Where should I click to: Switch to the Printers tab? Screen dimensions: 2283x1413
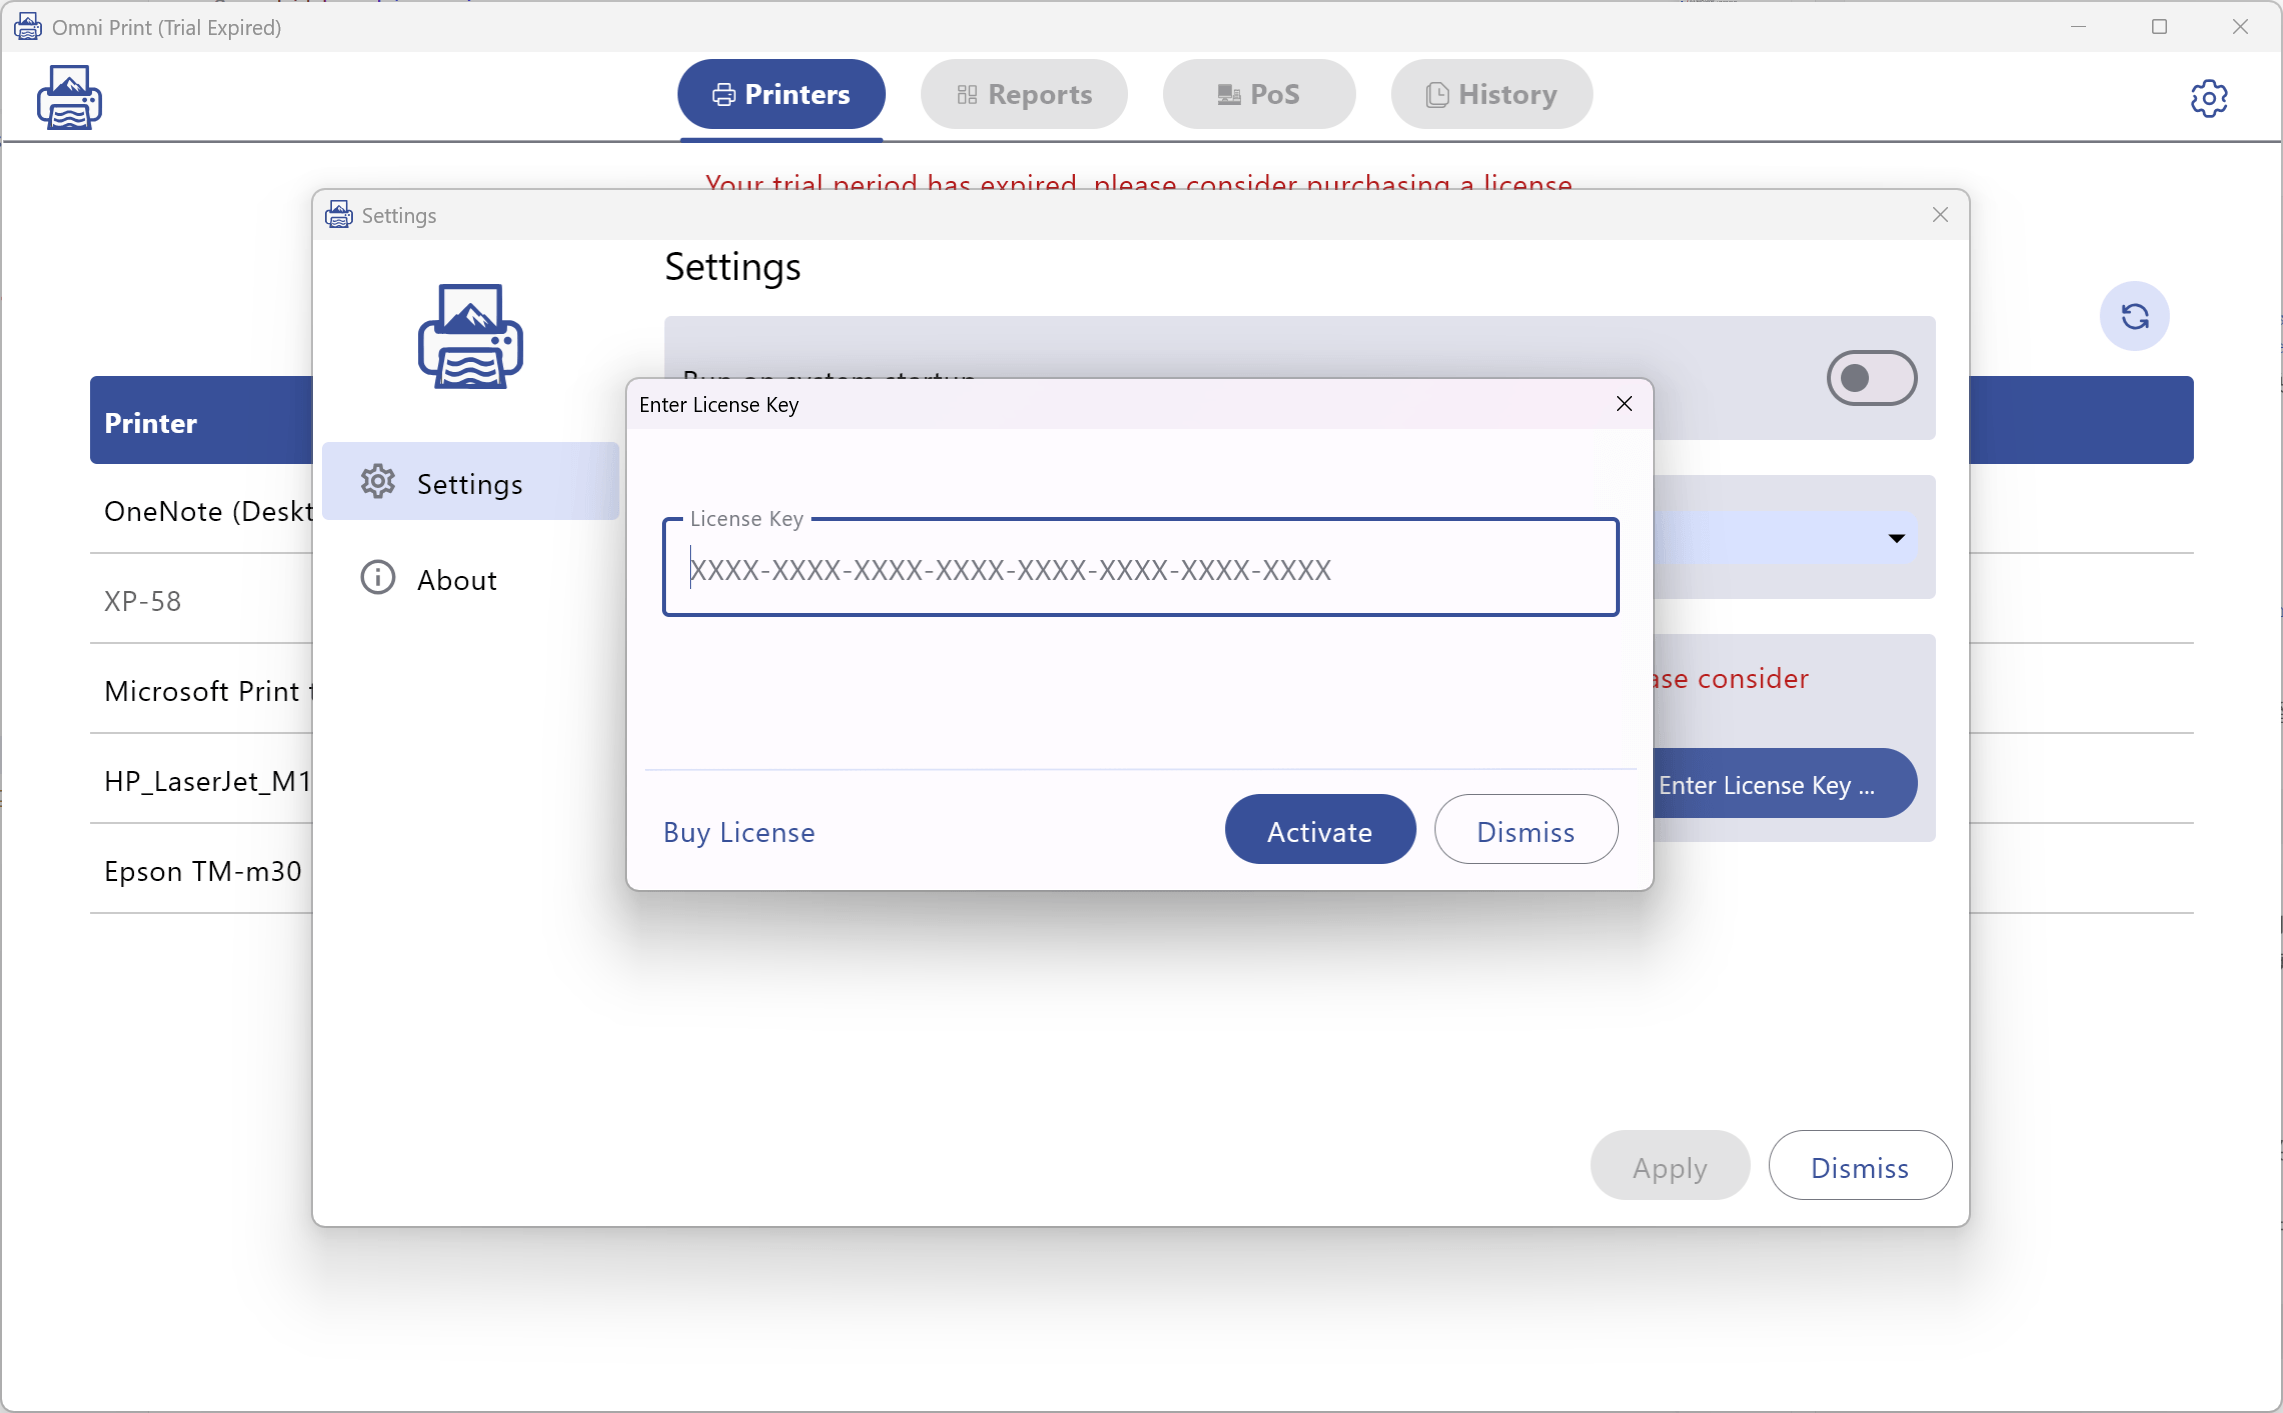click(x=780, y=93)
